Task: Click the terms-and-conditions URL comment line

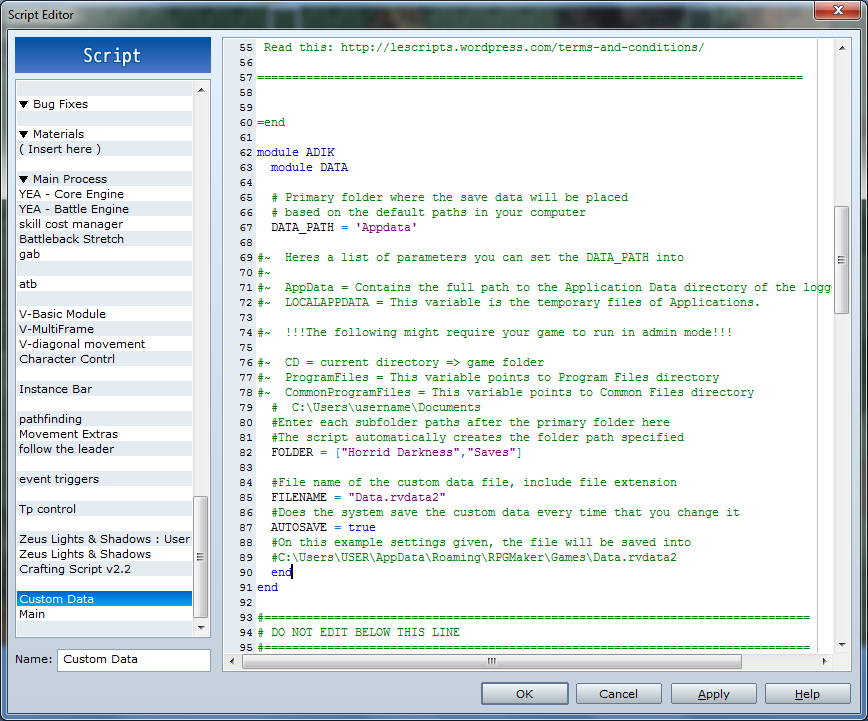Action: click(484, 48)
